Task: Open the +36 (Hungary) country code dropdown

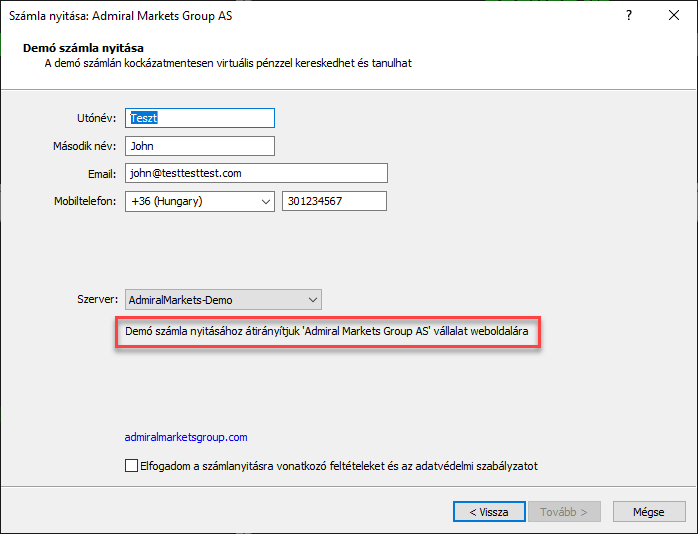Action: 200,201
